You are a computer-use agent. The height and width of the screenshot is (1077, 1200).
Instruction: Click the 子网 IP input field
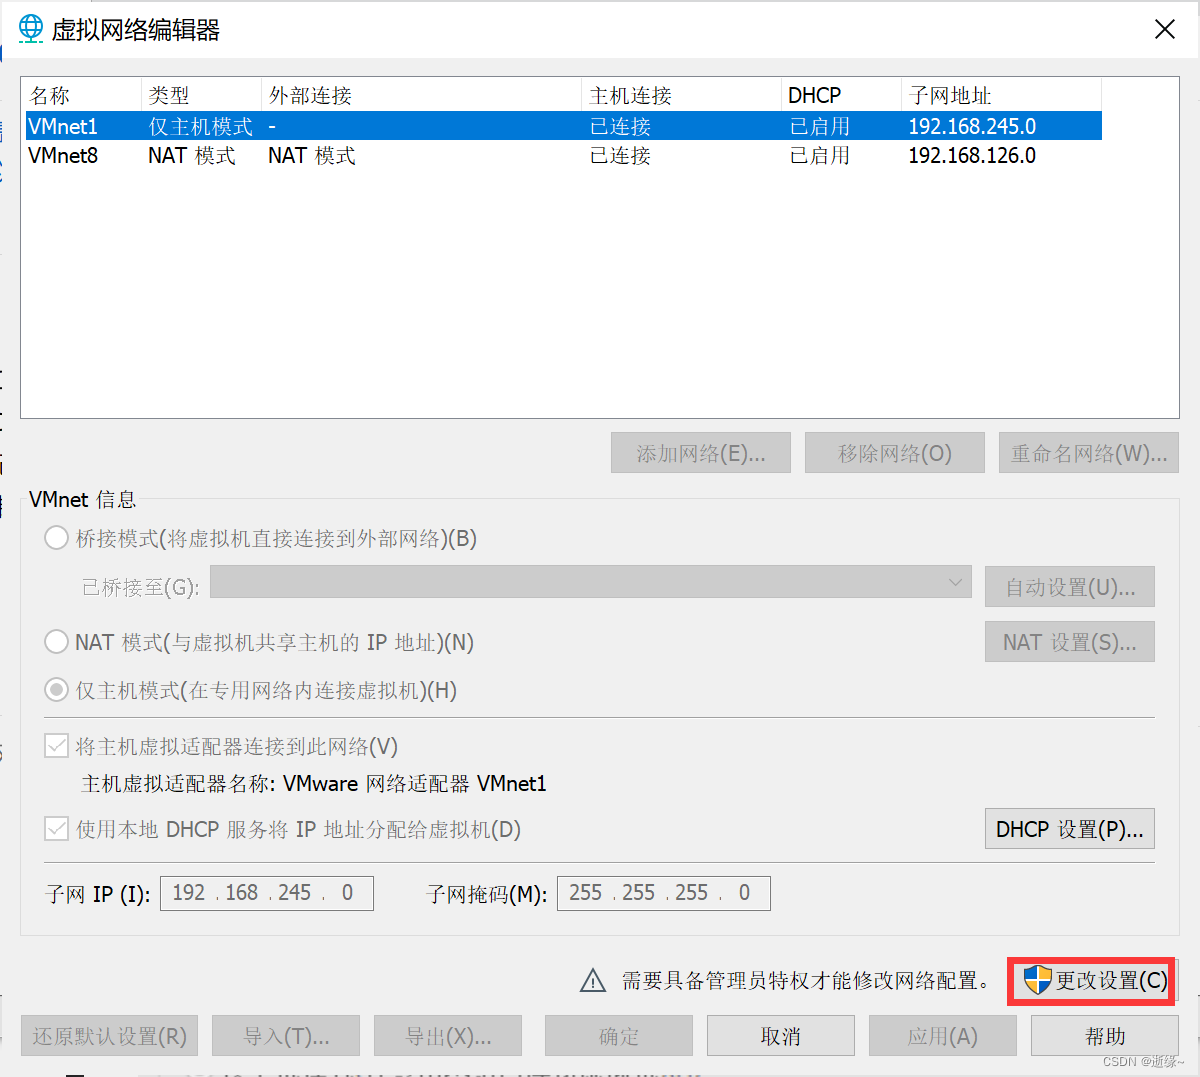pyautogui.click(x=267, y=893)
